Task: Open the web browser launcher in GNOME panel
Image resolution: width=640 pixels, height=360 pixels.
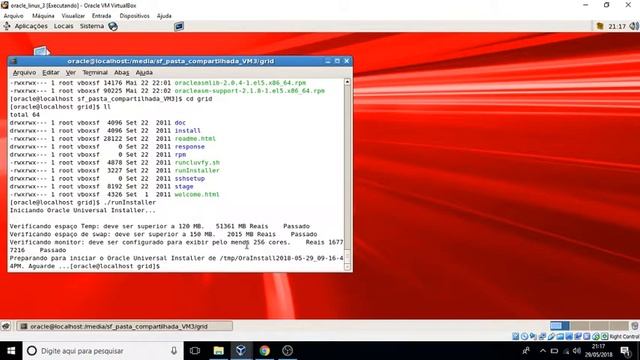Action: pos(113,26)
